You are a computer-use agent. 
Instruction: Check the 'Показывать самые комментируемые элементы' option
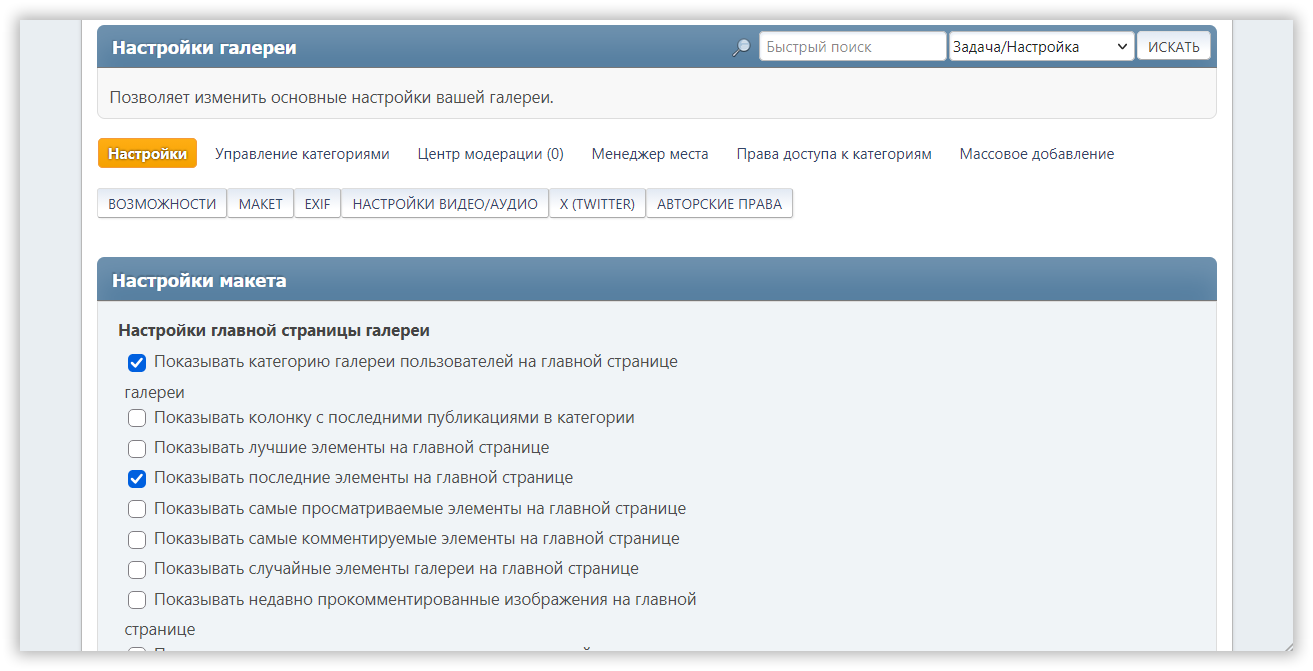(137, 539)
